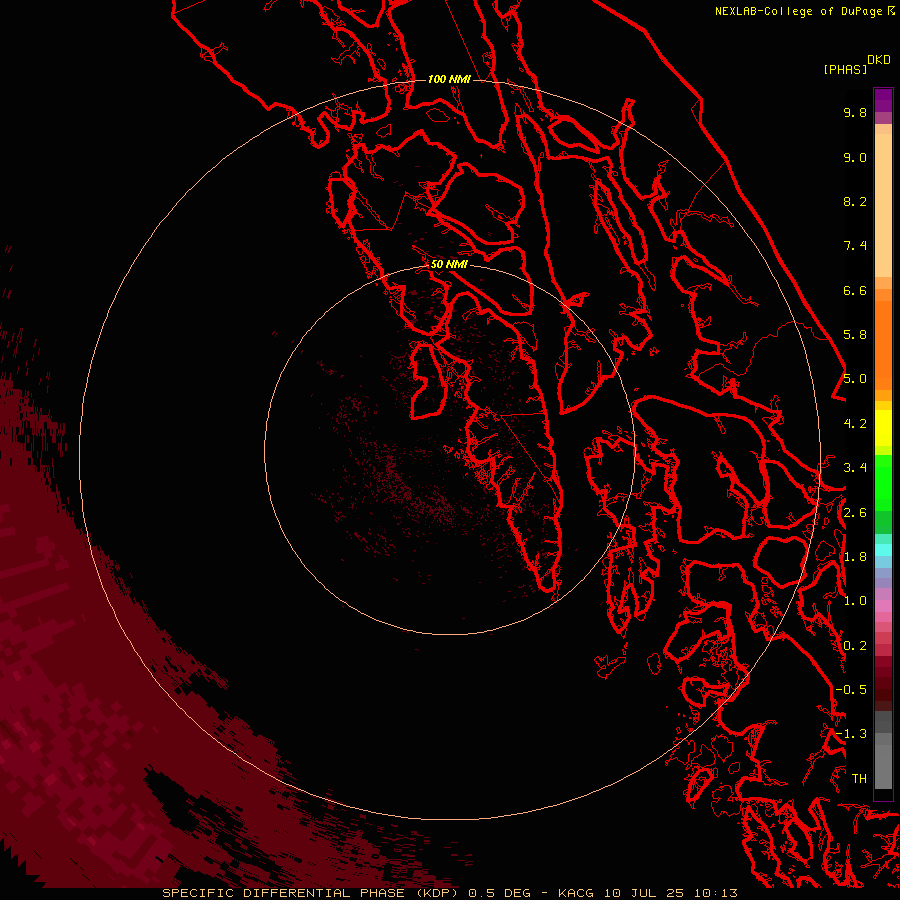Click the 10 JUL 25 10:13 timestamp
This screenshot has height=900, width=900.
pyautogui.click(x=670, y=893)
